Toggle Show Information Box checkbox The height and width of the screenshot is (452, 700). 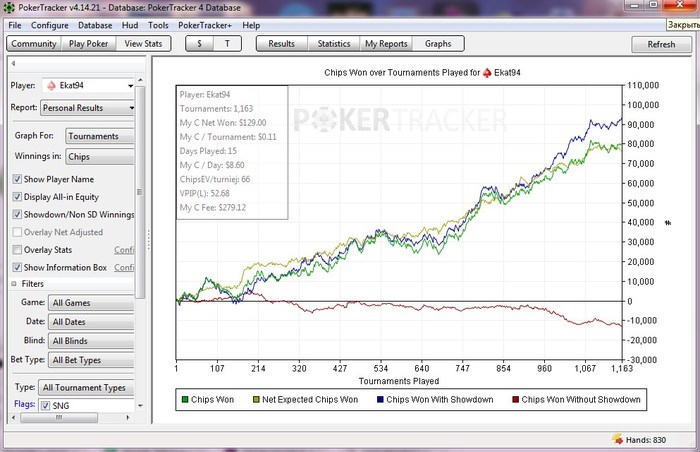pyautogui.click(x=17, y=268)
